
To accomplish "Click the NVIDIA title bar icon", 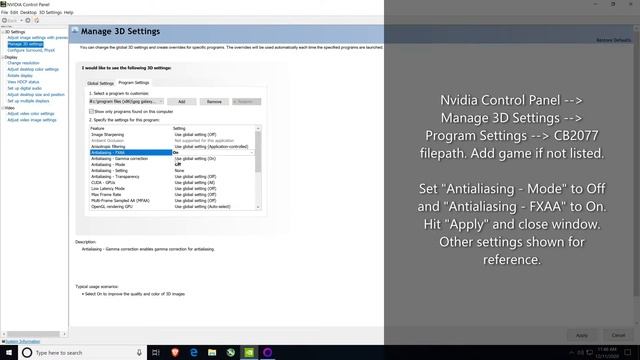I will click(x=3, y=4).
